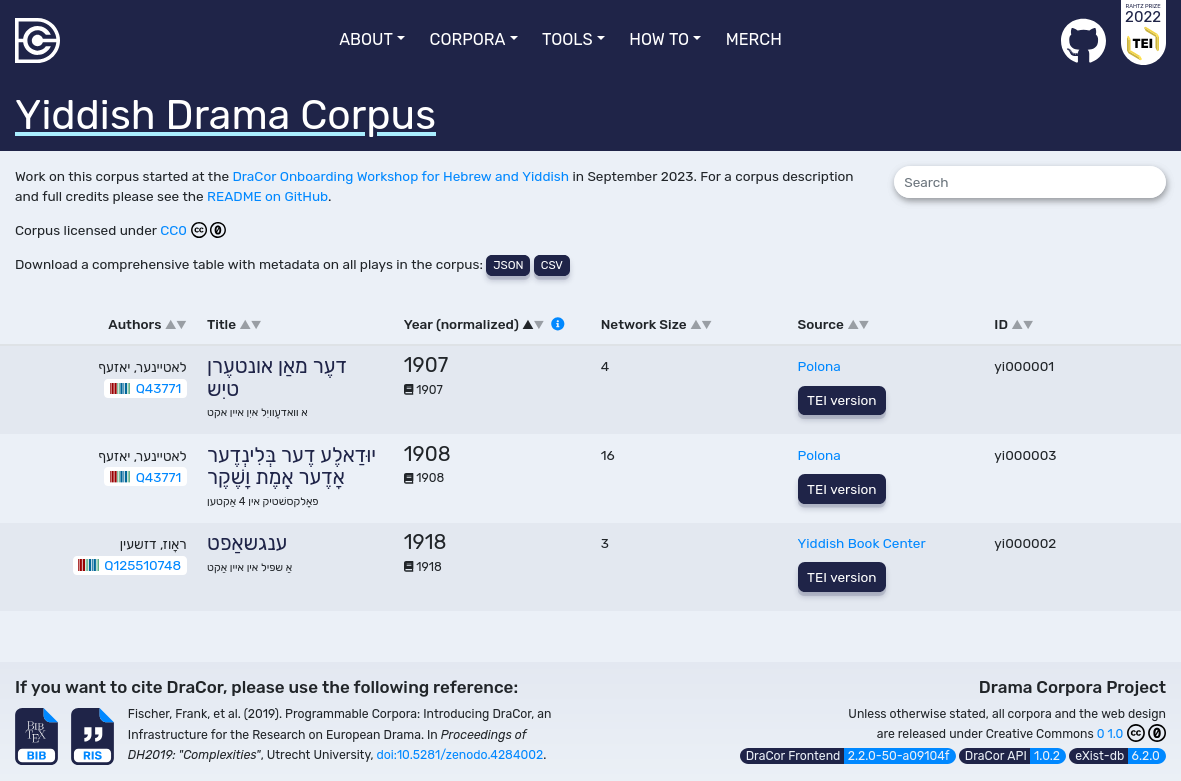Sort table by Year (normalized) column

point(473,325)
